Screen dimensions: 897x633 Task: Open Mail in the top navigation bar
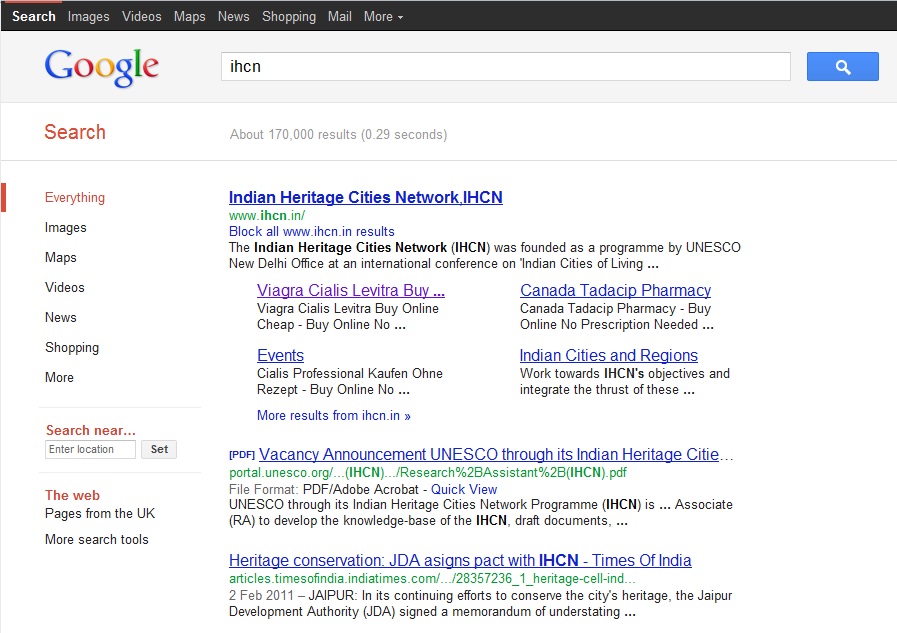pos(340,17)
